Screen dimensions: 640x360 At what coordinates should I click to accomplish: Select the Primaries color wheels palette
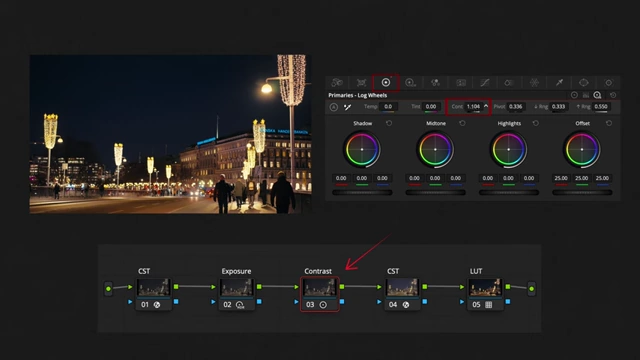386,83
